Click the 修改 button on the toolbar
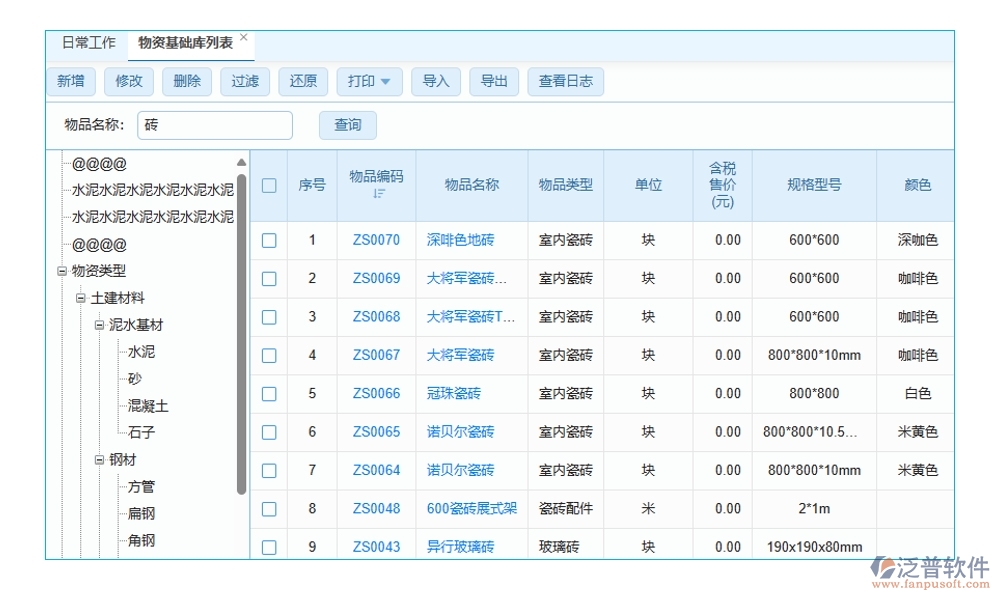1000x600 pixels. pos(128,81)
